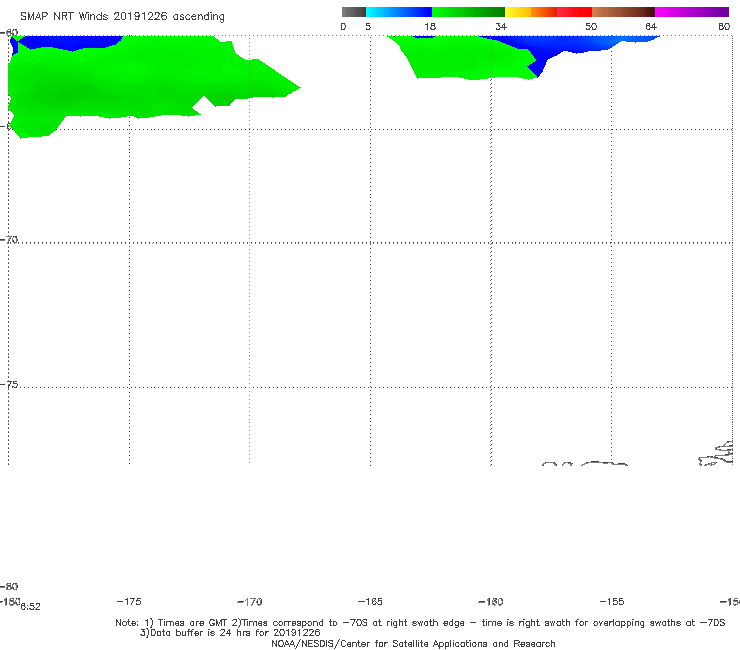Screen dimensions: 740x650
Task: Click the swath time stamp '6:52'
Action: coord(30,607)
